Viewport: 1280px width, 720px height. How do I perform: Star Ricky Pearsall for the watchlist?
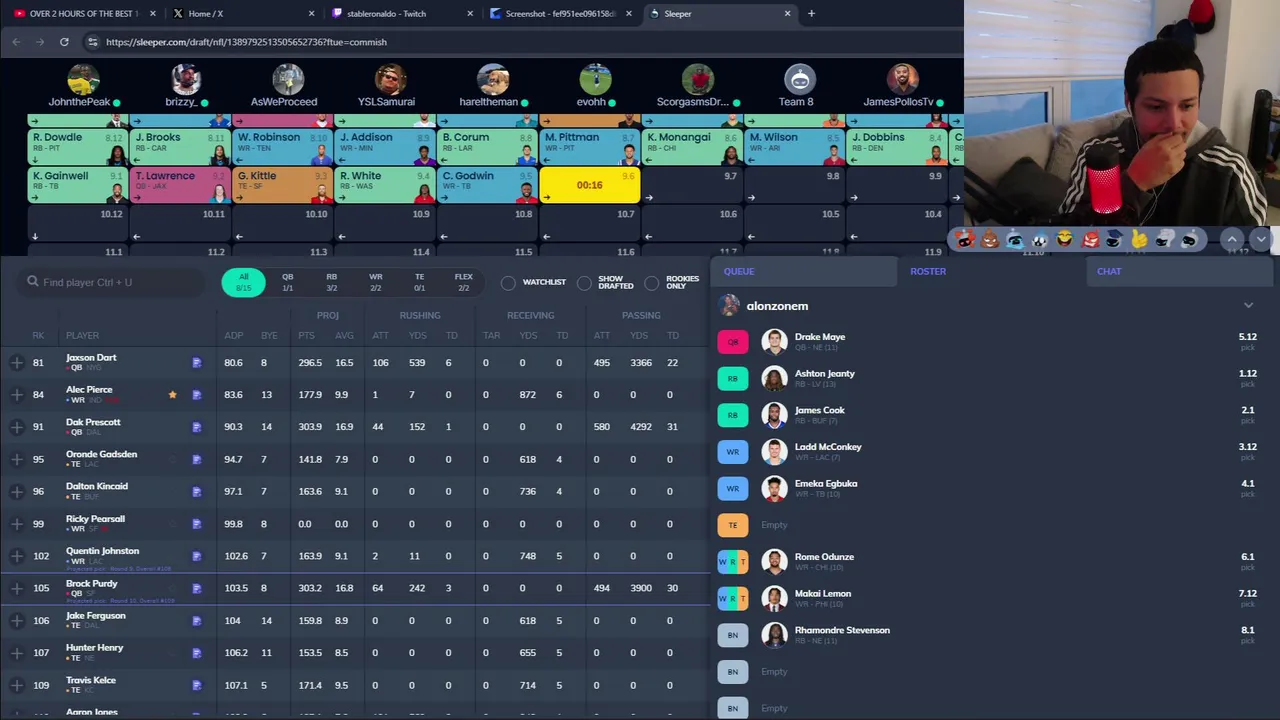click(172, 524)
